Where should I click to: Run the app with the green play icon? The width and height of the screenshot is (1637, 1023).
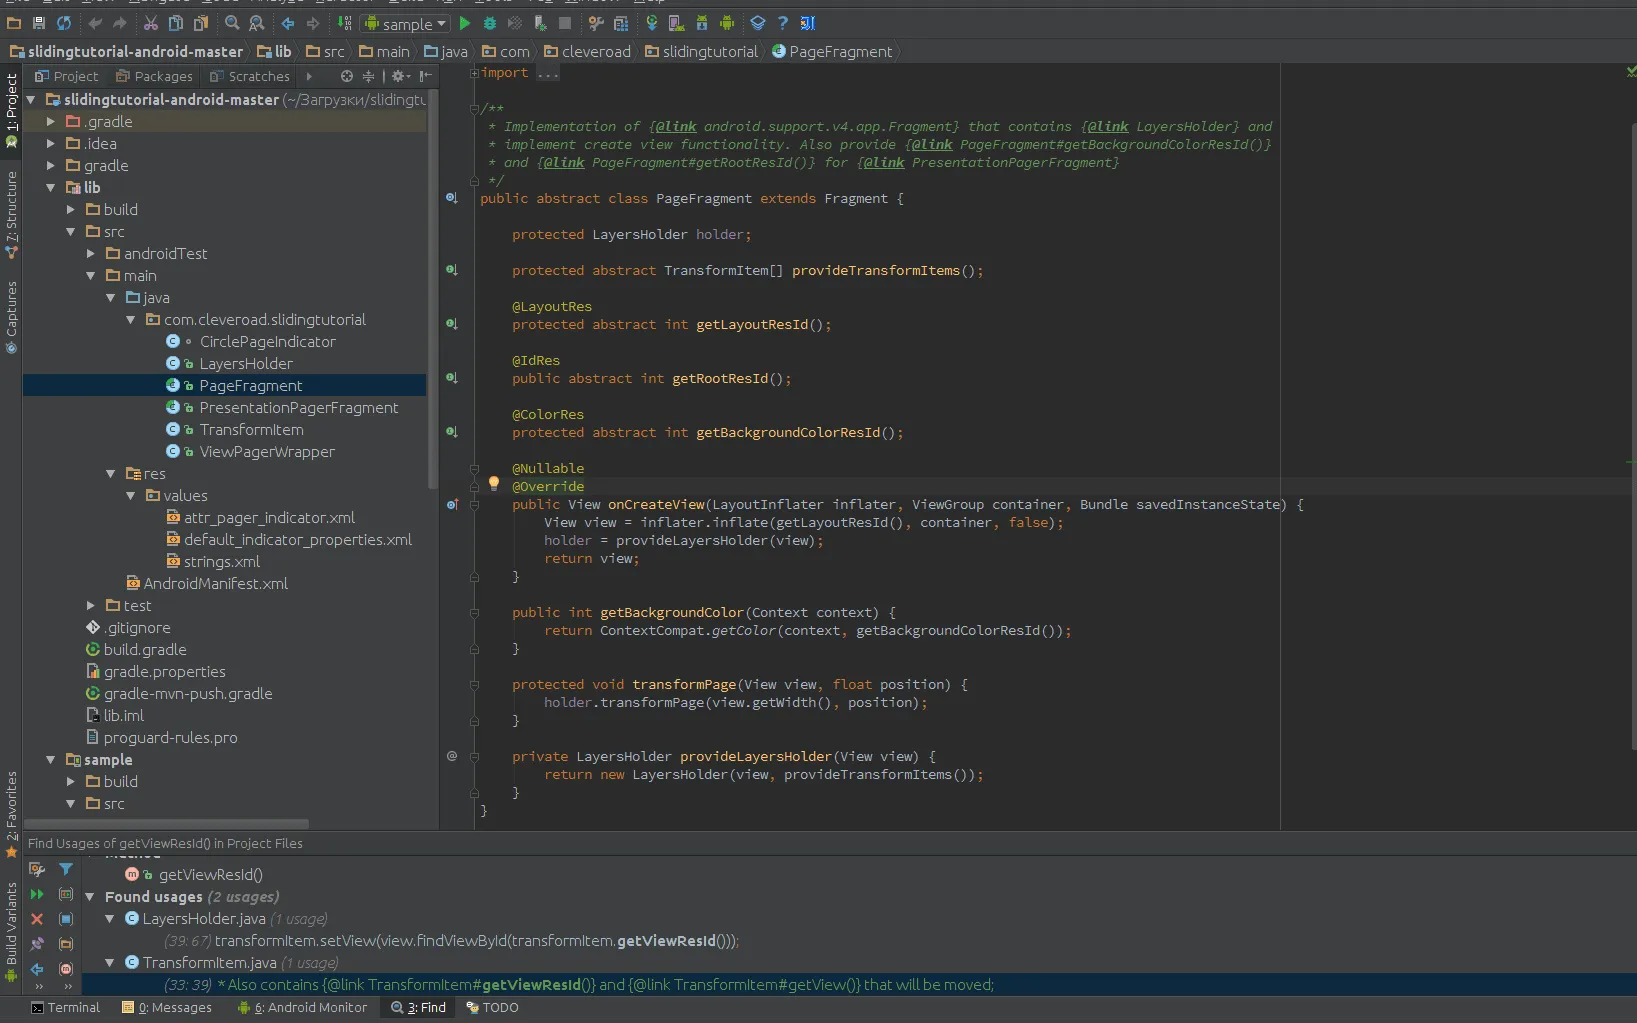465,23
